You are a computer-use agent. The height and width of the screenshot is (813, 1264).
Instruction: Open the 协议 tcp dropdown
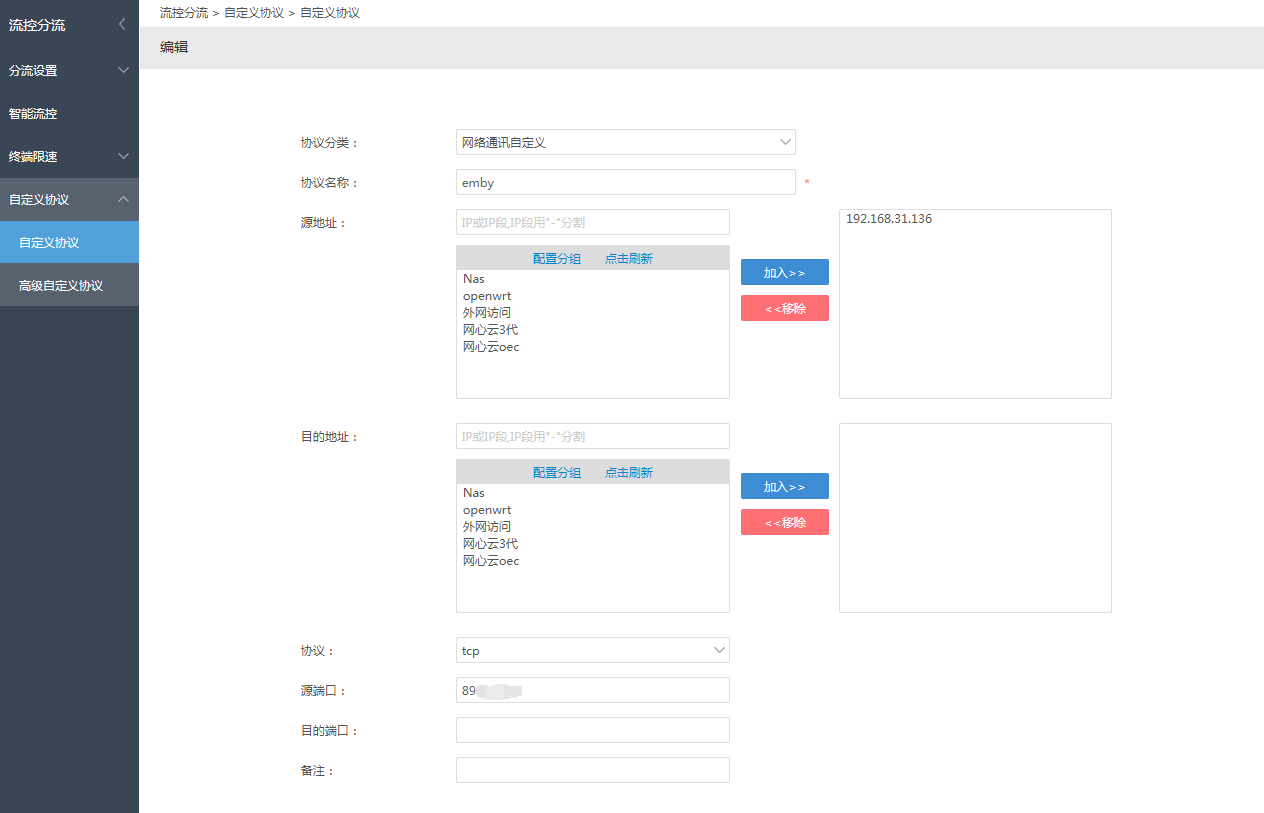[x=592, y=651]
